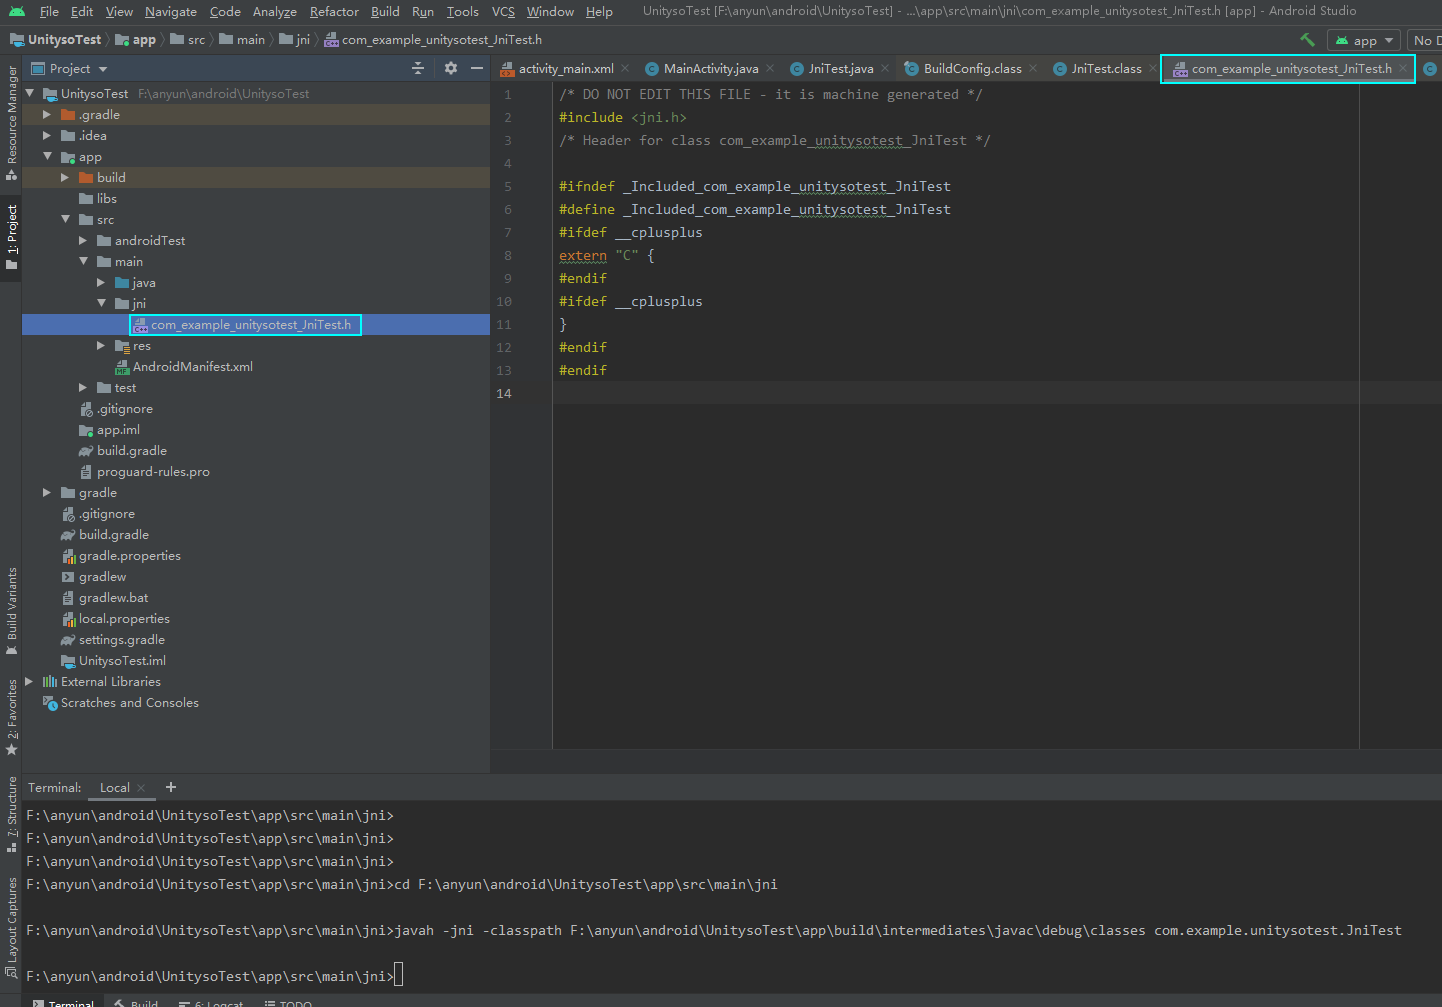This screenshot has width=1442, height=1007.
Task: Click the Android Studio logo icon
Action: [x=16, y=11]
